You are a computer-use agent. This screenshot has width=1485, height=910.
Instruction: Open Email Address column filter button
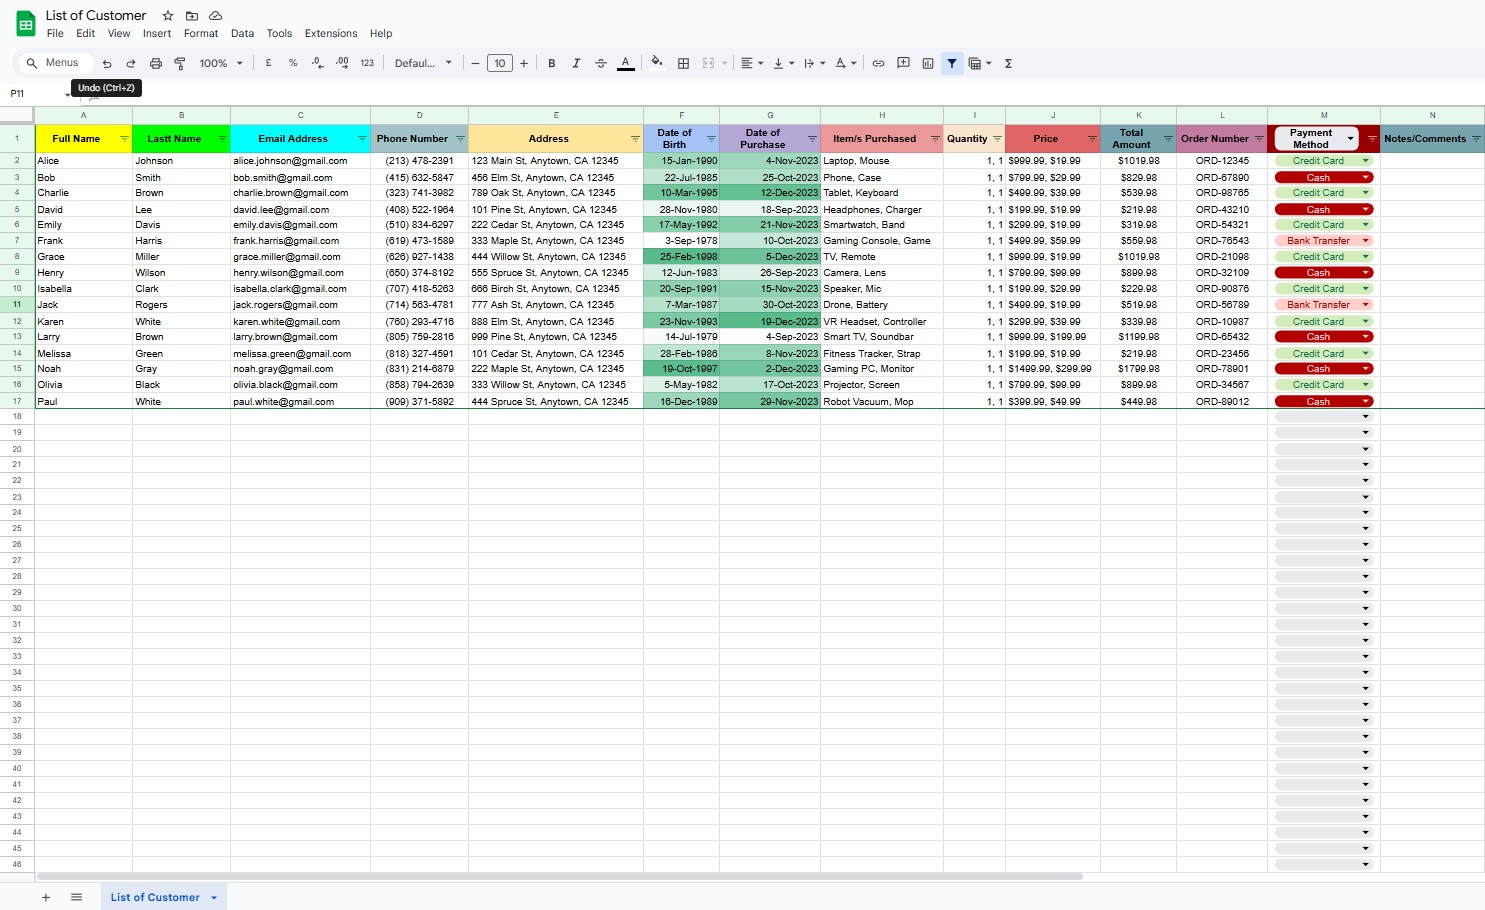(x=362, y=139)
